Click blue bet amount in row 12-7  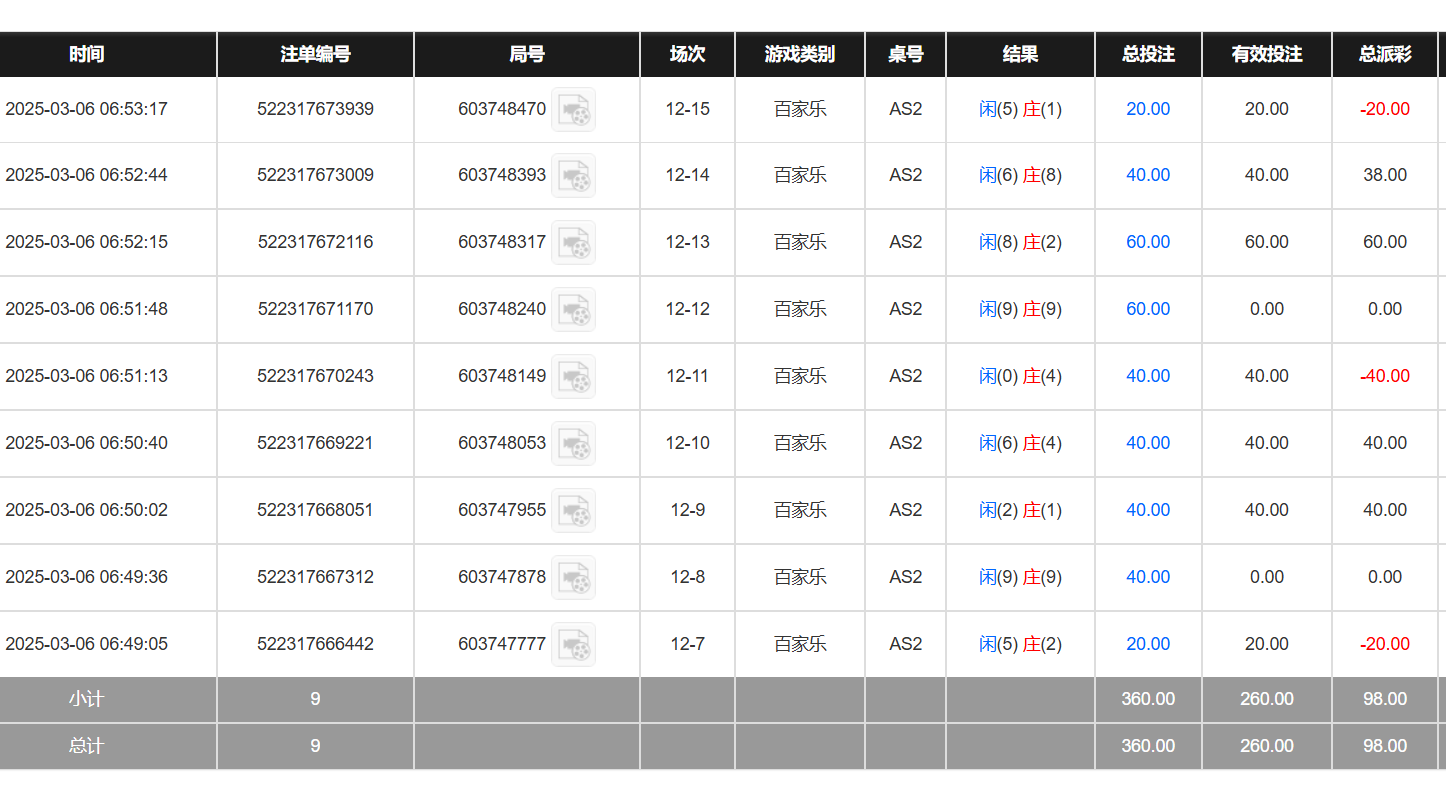click(x=1148, y=644)
